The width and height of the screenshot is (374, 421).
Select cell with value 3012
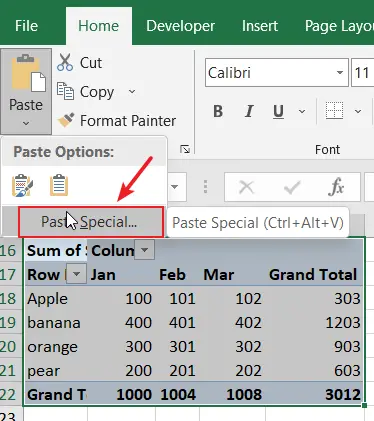pos(314,395)
